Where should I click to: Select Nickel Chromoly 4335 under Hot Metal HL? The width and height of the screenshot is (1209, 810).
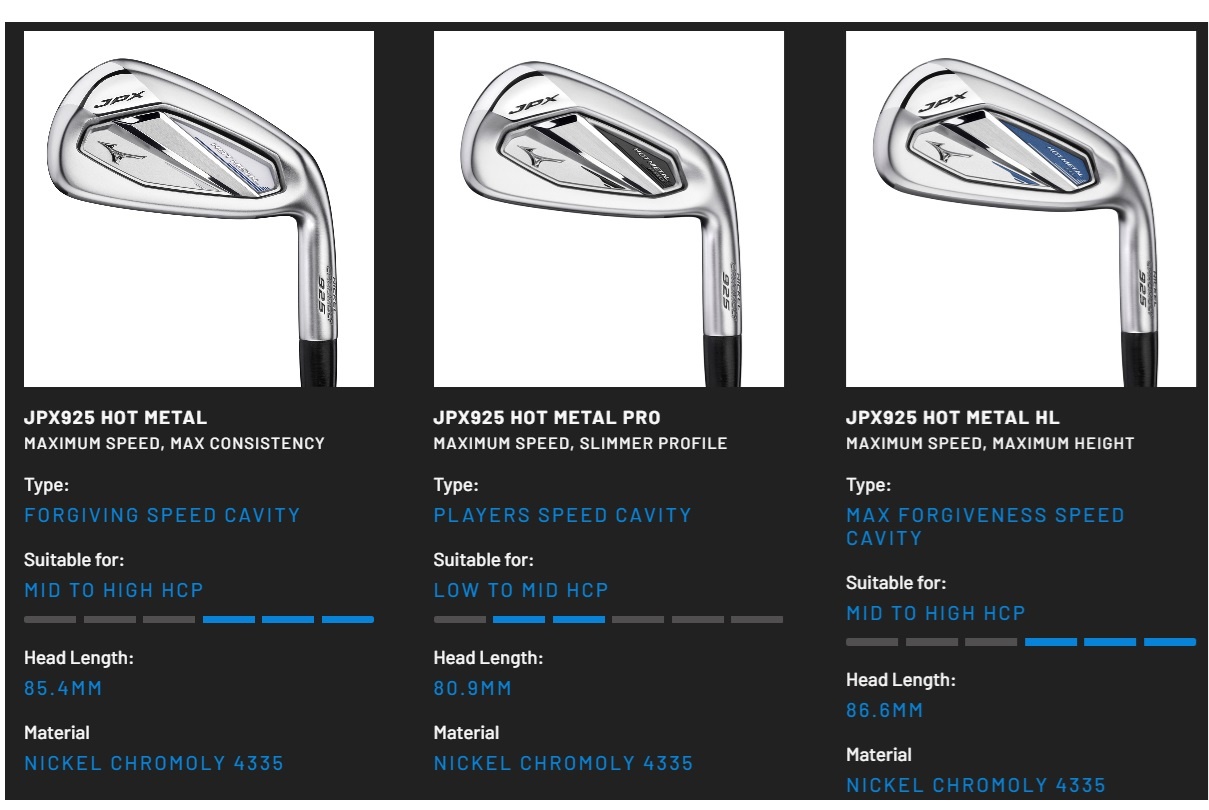[x=976, y=785]
